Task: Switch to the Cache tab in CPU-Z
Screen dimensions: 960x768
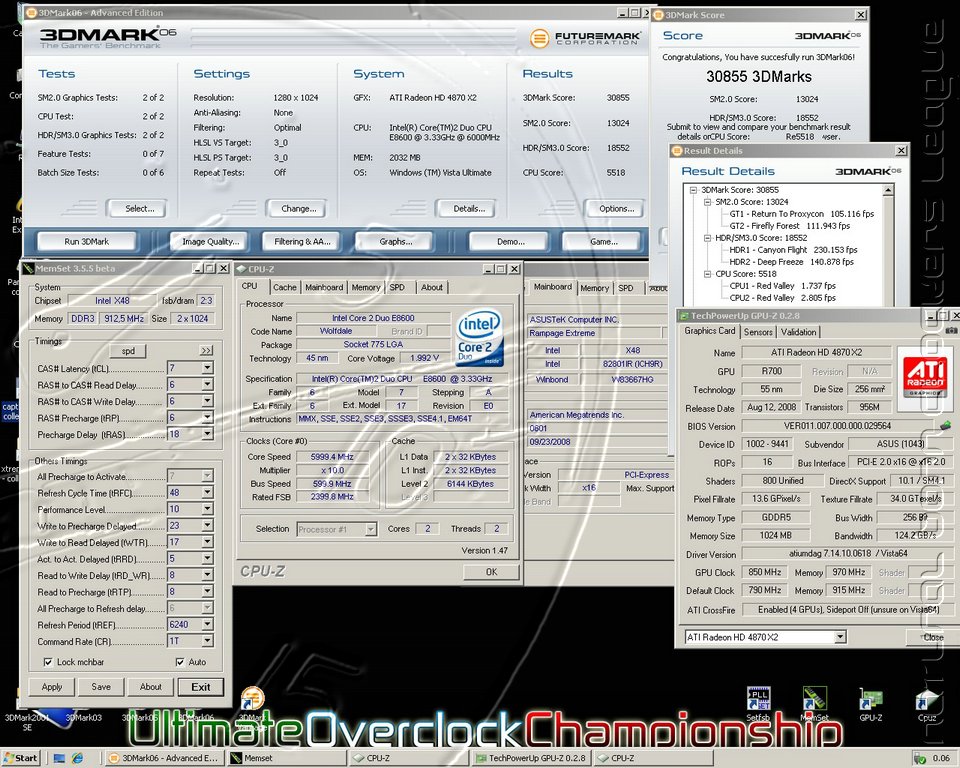Action: [285, 287]
